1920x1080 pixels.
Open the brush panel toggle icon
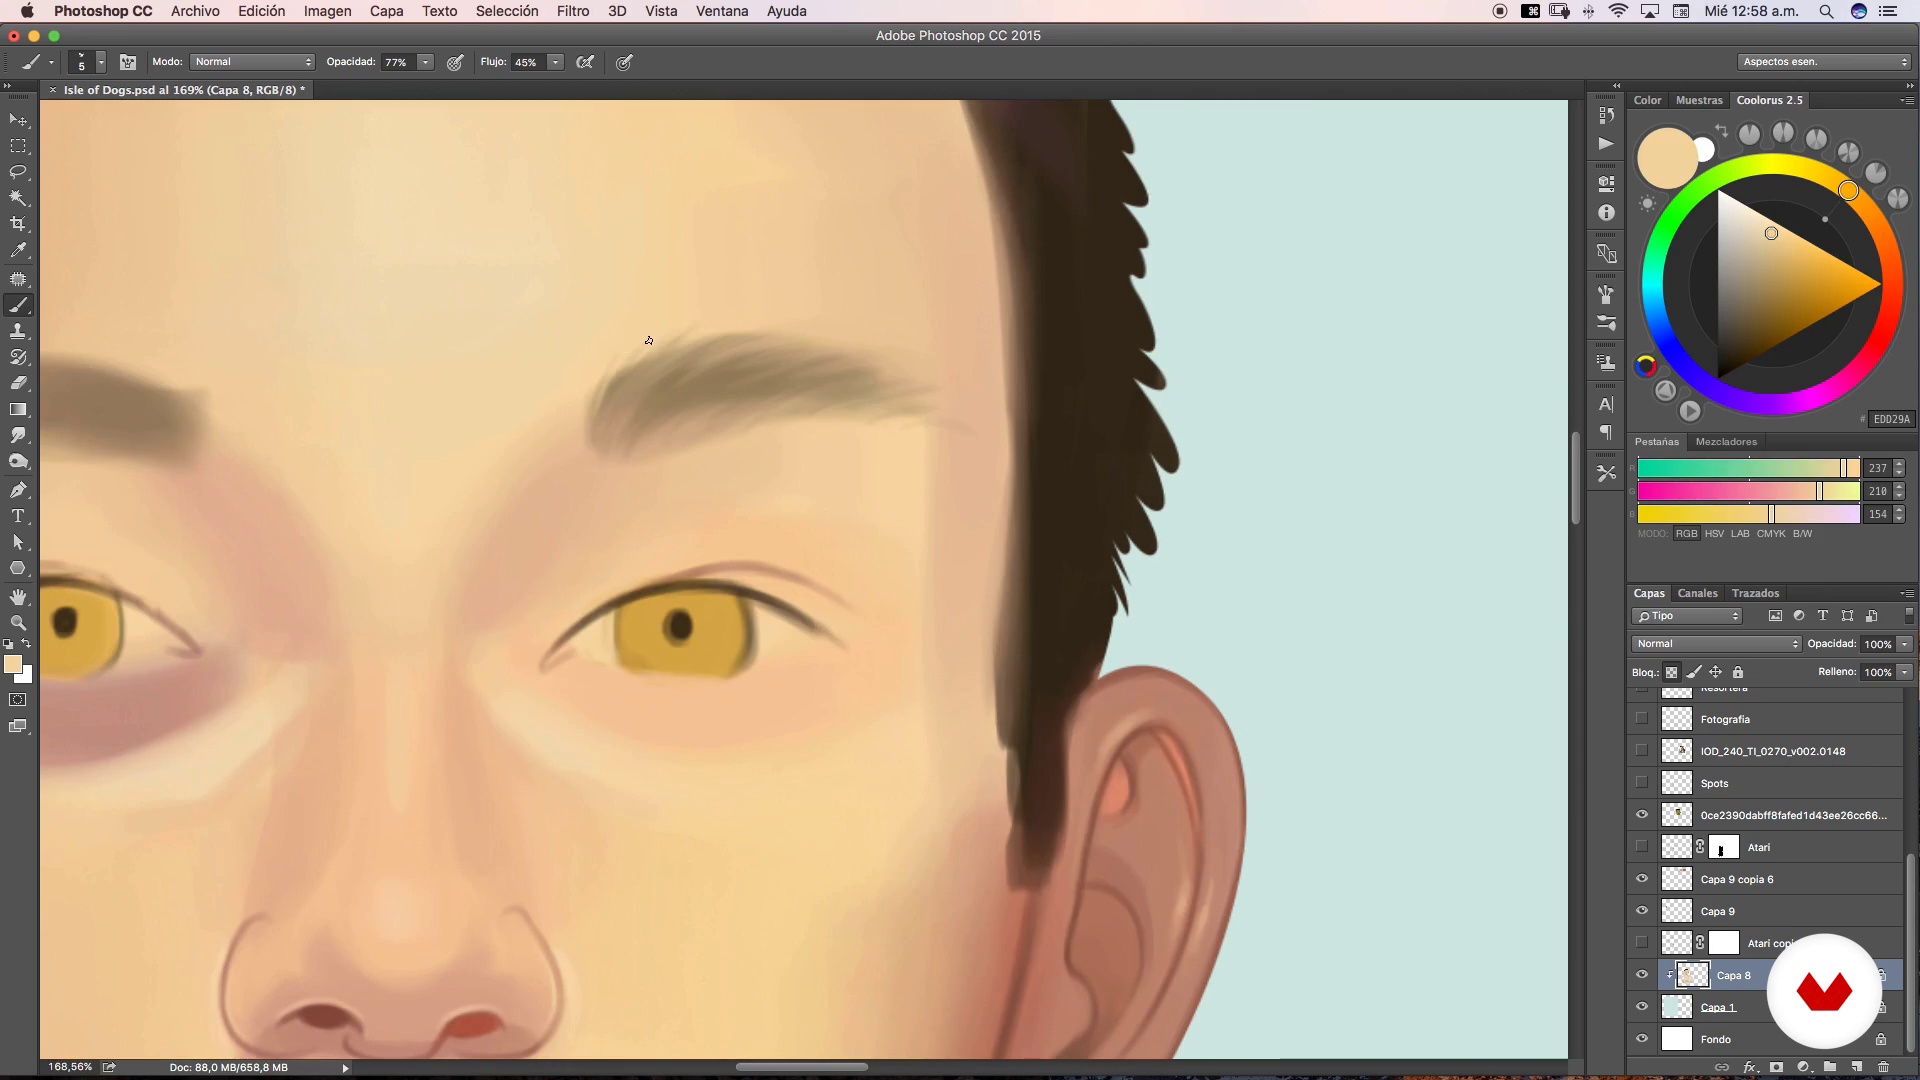tap(128, 62)
